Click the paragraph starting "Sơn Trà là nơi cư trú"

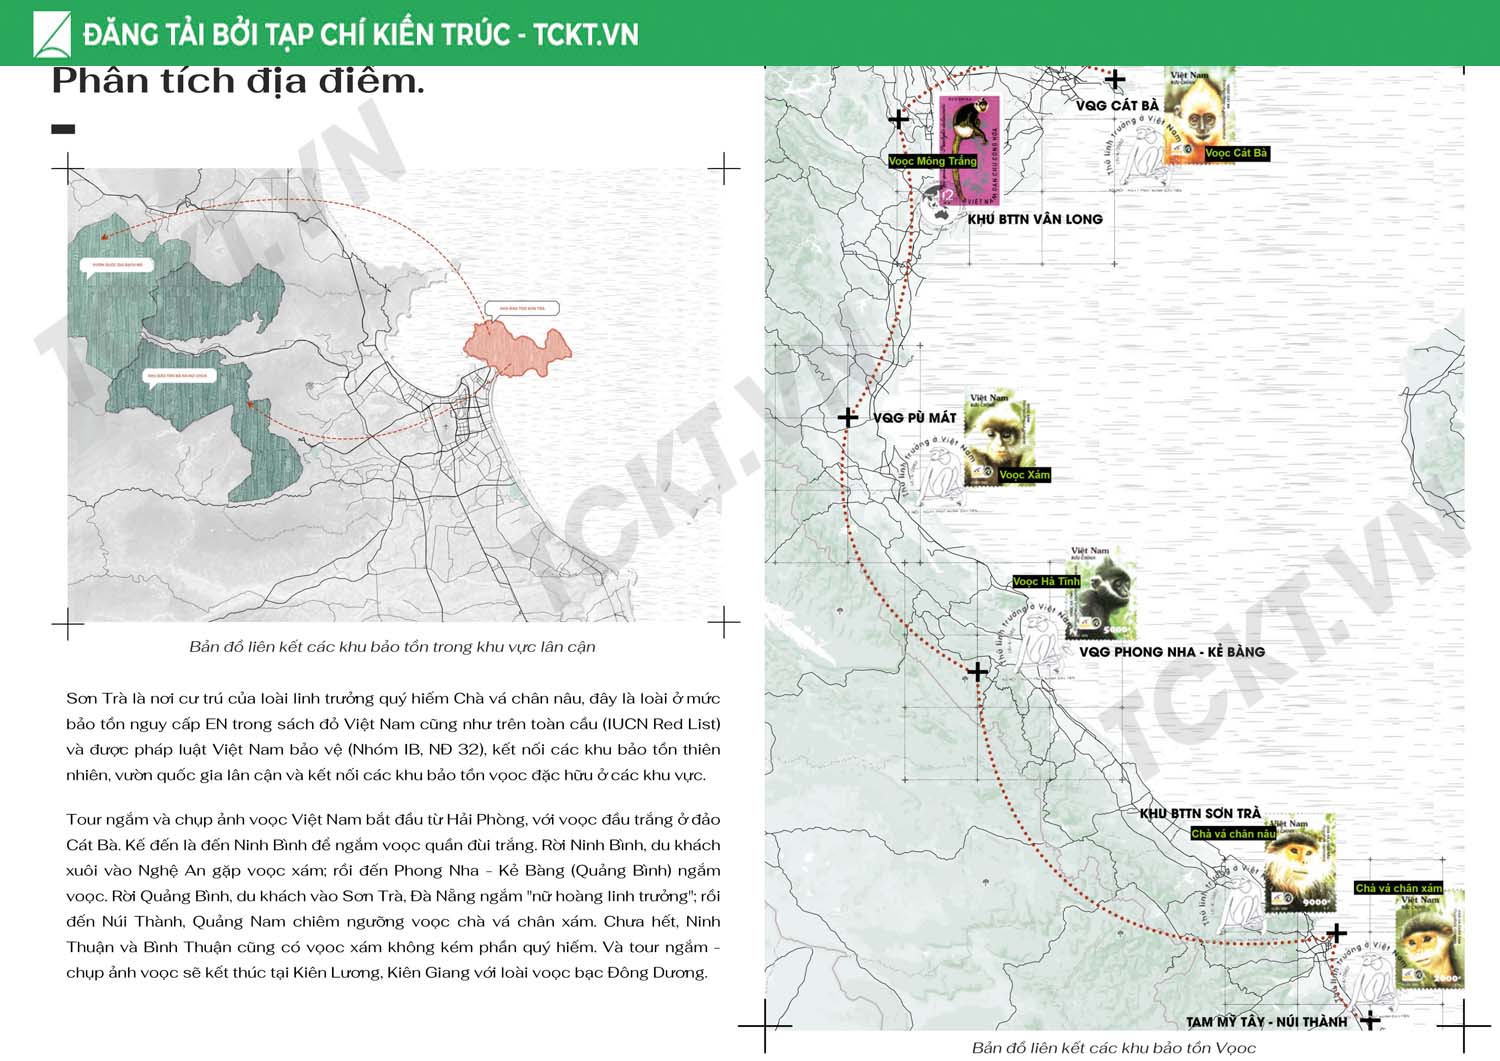click(393, 736)
